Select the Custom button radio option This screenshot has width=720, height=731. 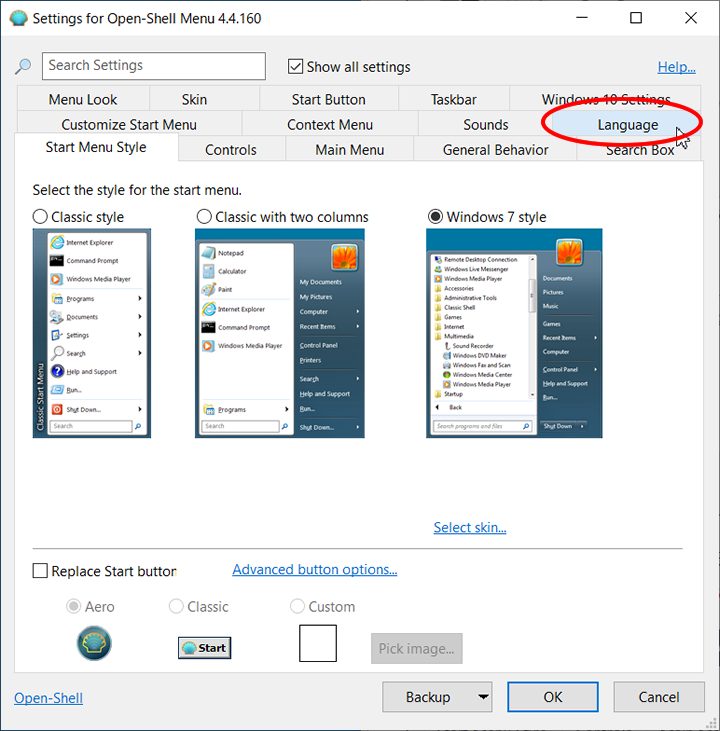(297, 606)
